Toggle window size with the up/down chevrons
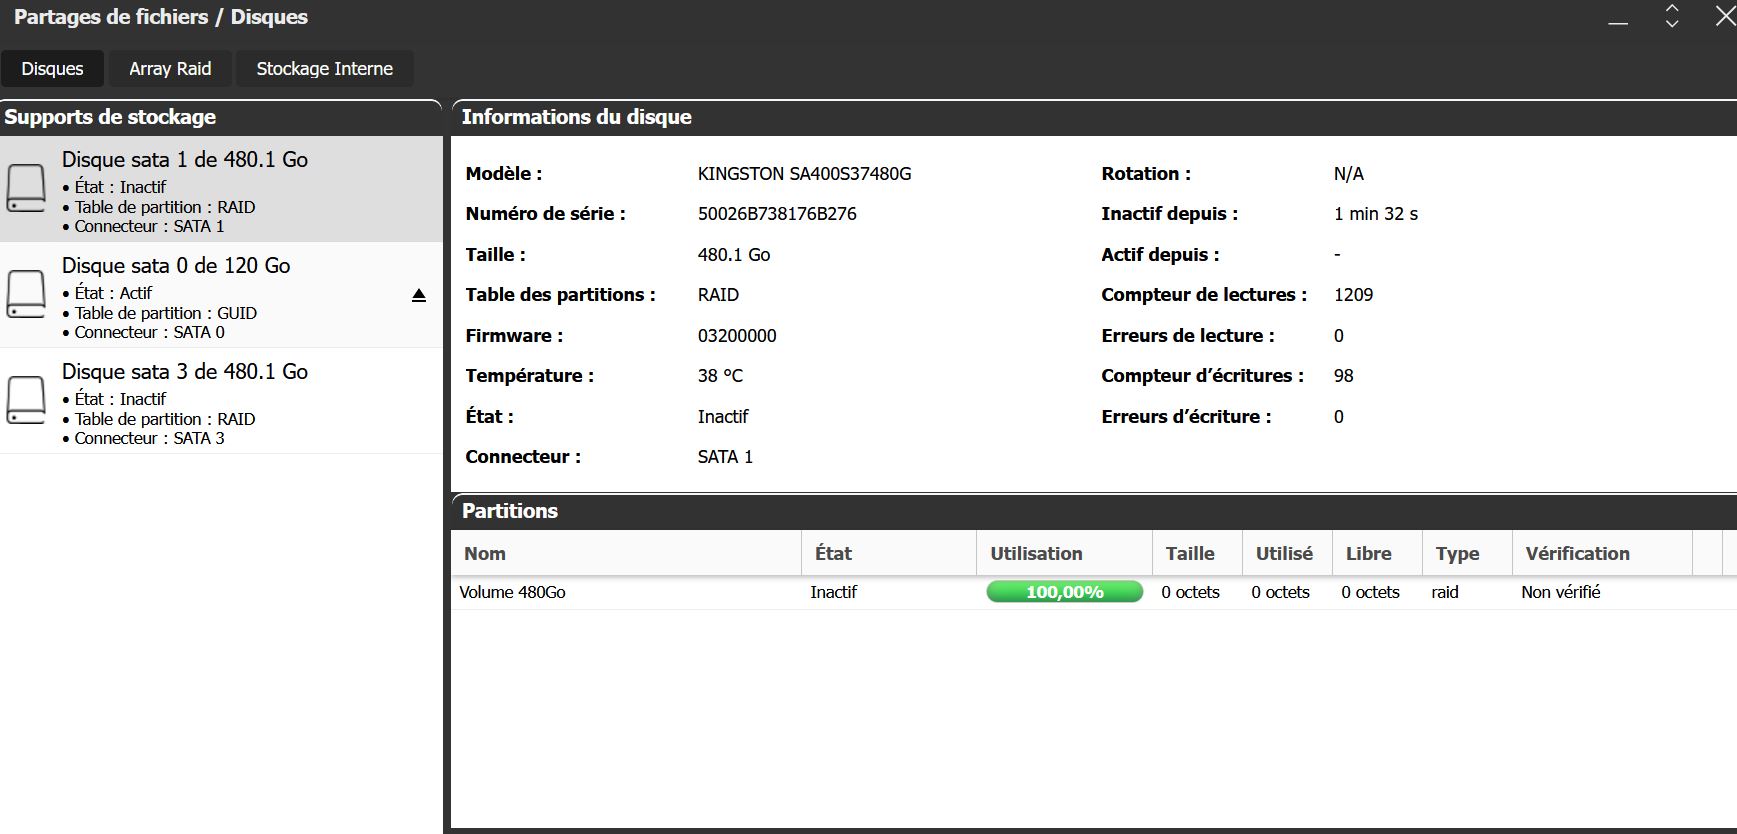 [x=1672, y=16]
